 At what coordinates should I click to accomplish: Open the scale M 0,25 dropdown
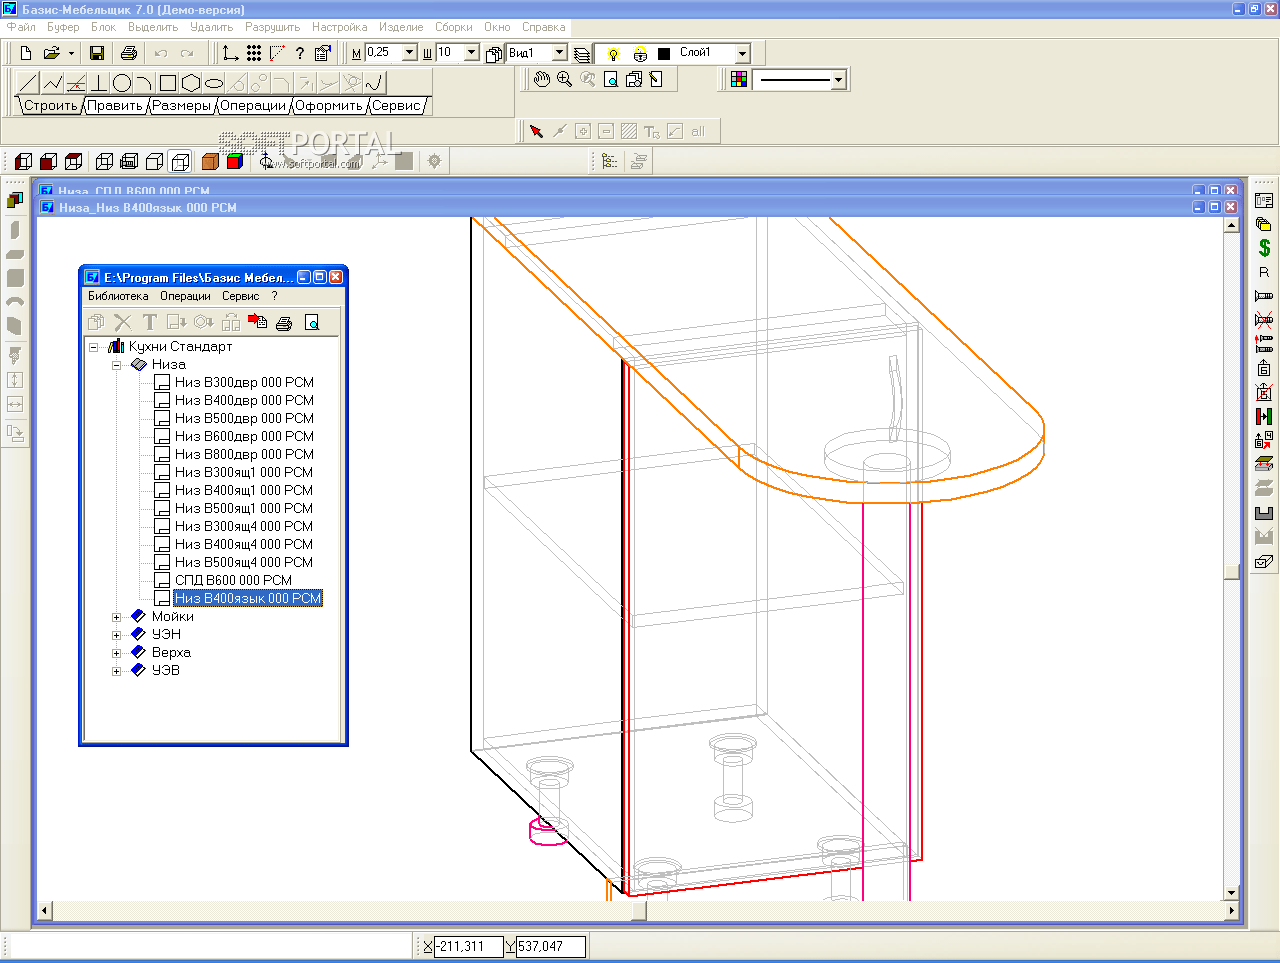(x=410, y=52)
